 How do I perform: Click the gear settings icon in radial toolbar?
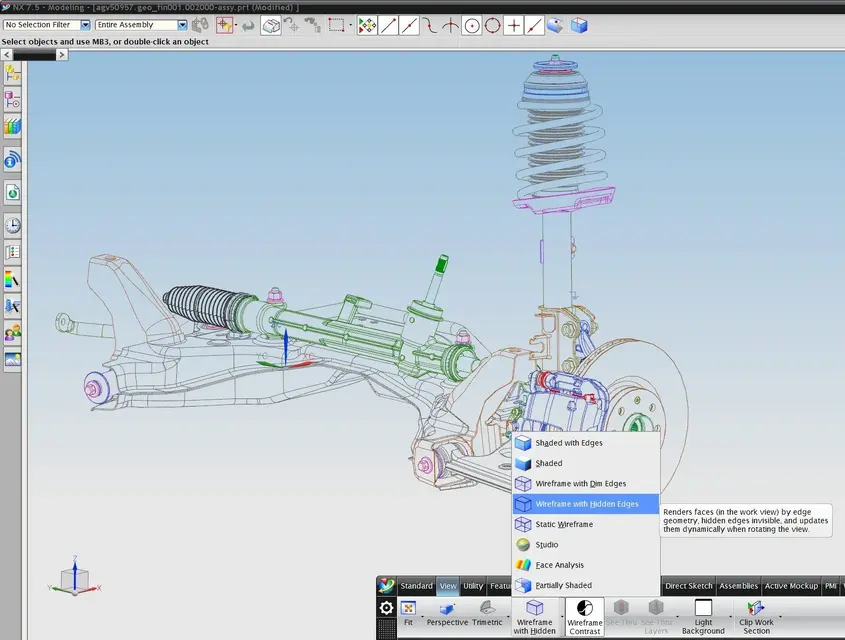386,608
